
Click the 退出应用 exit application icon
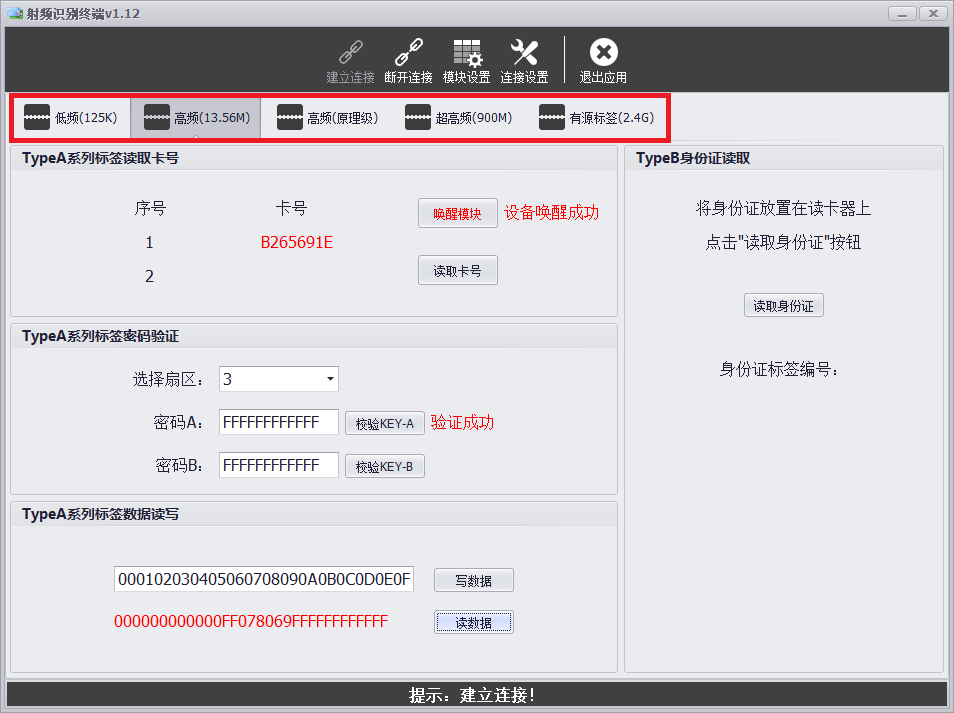pos(604,58)
